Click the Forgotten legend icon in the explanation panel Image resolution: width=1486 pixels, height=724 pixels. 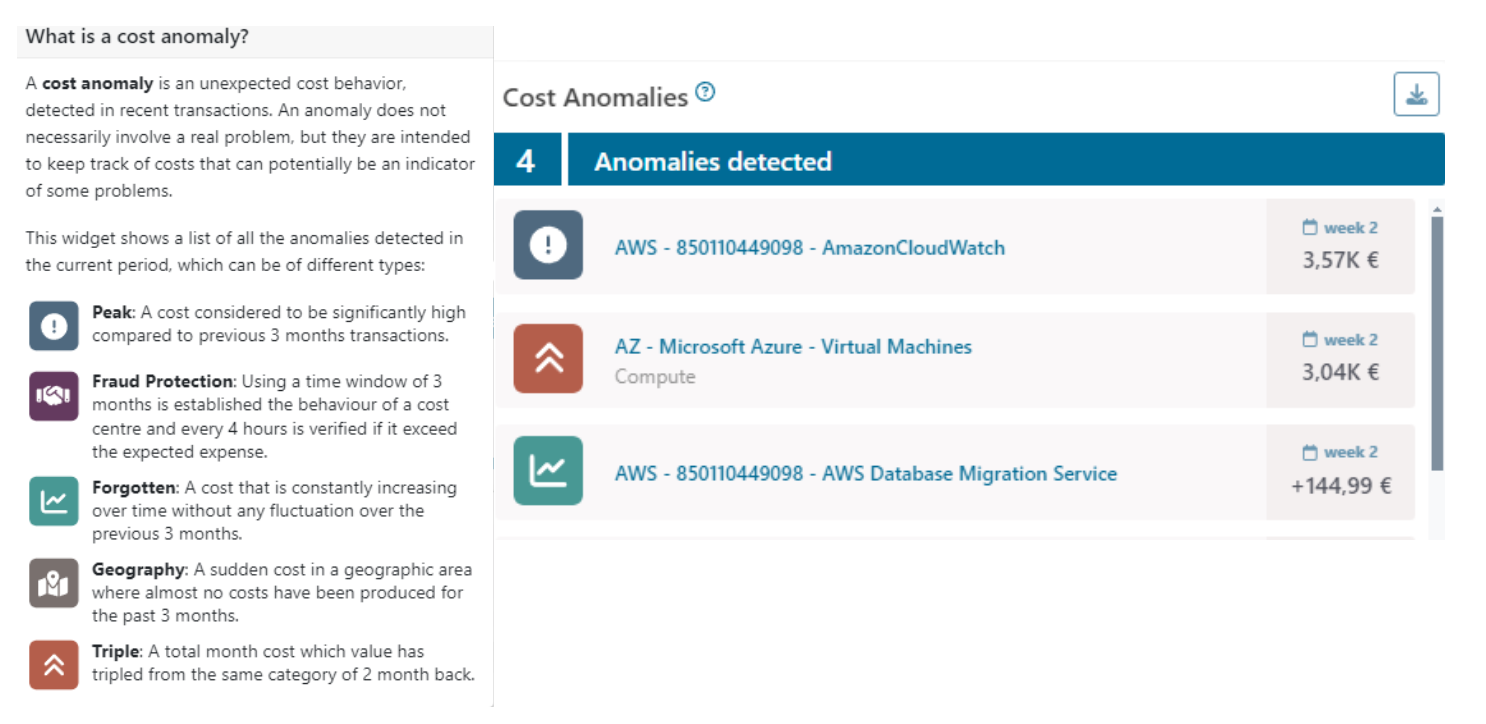point(54,501)
